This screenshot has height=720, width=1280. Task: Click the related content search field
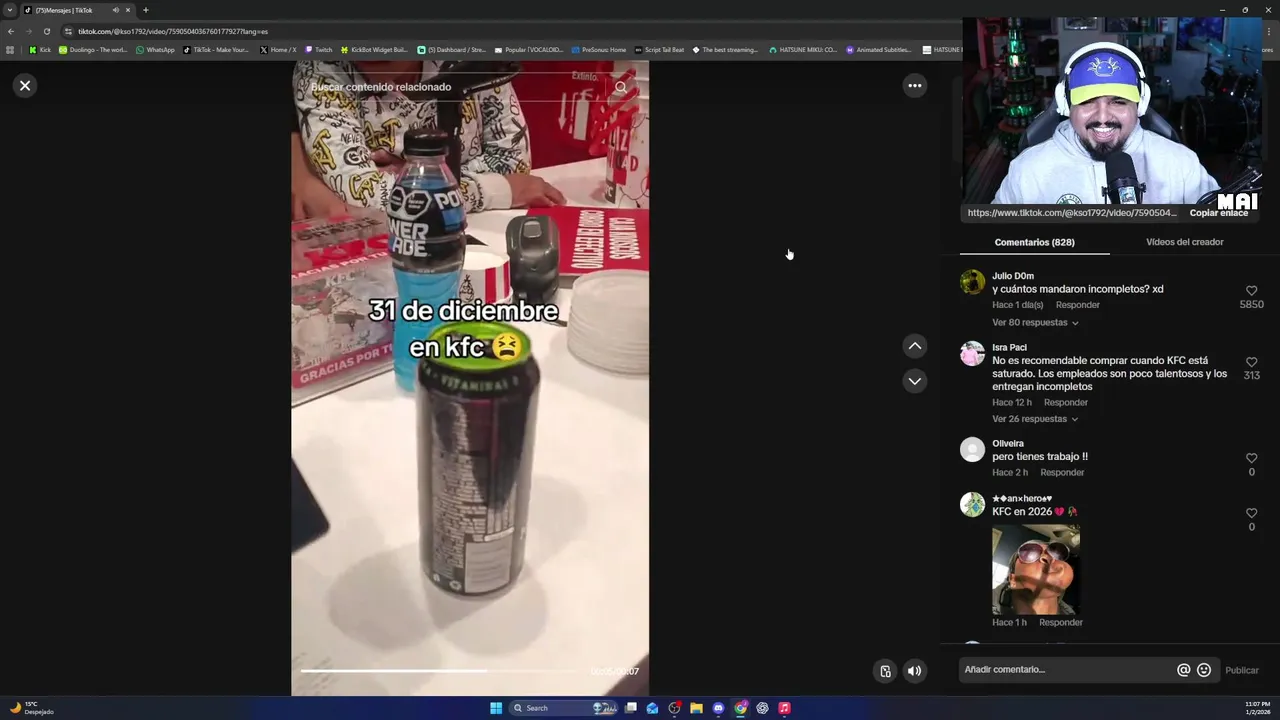pos(455,87)
